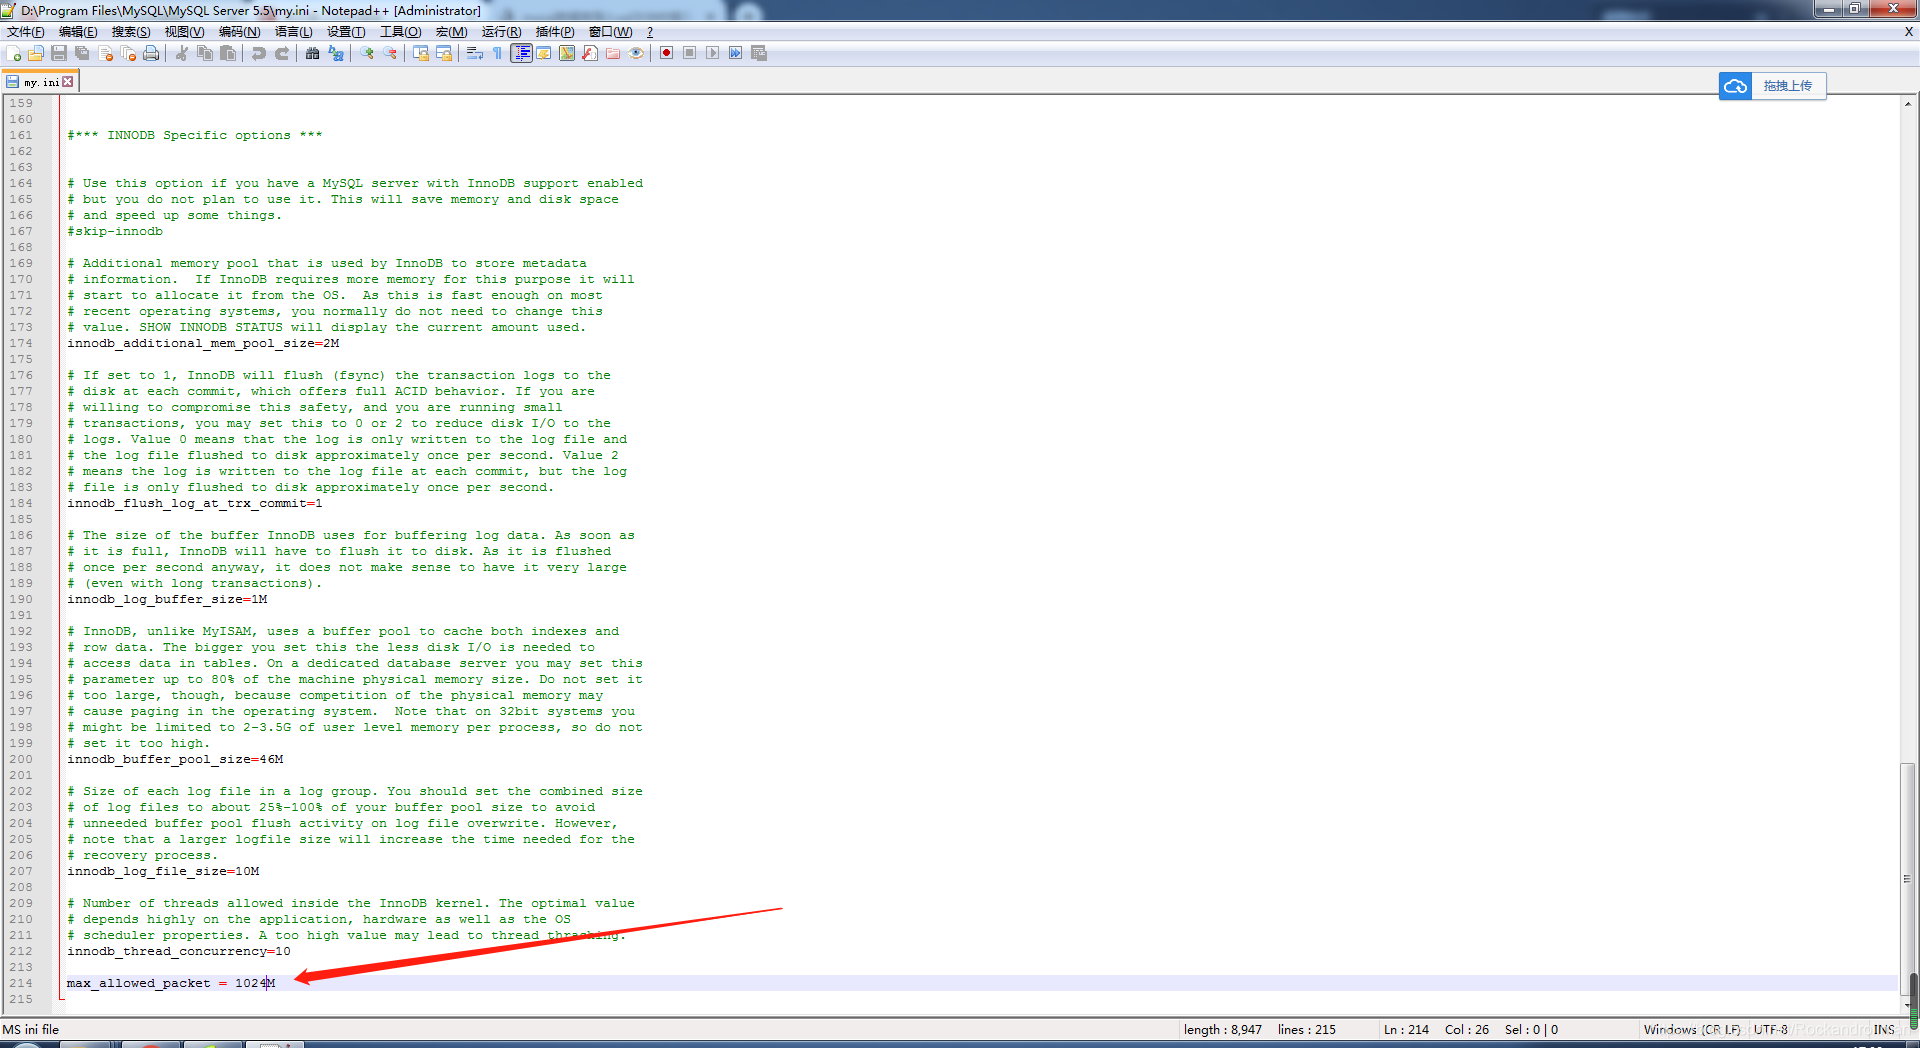Open the 窗口(W) menu
The image size is (1920, 1048).
[x=610, y=32]
